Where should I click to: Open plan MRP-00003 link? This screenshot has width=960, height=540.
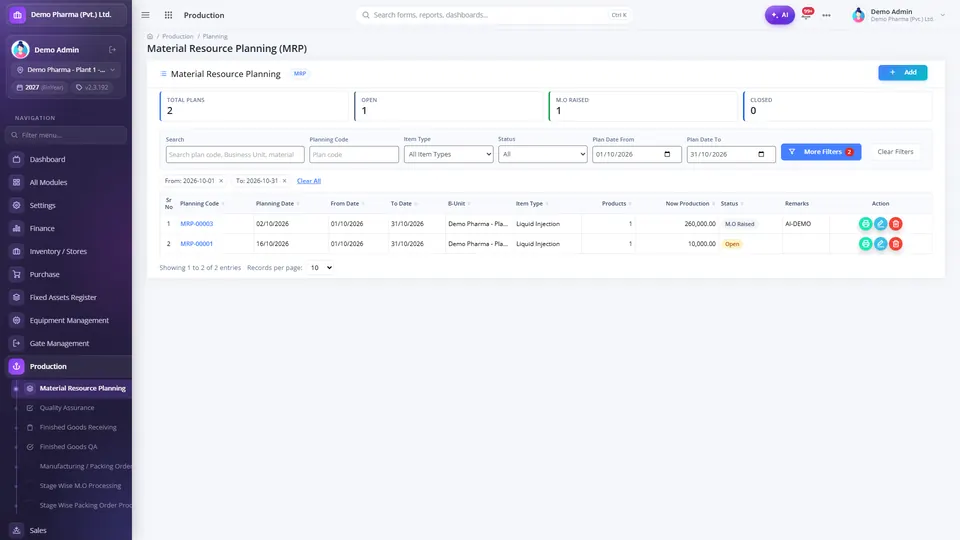pyautogui.click(x=197, y=224)
